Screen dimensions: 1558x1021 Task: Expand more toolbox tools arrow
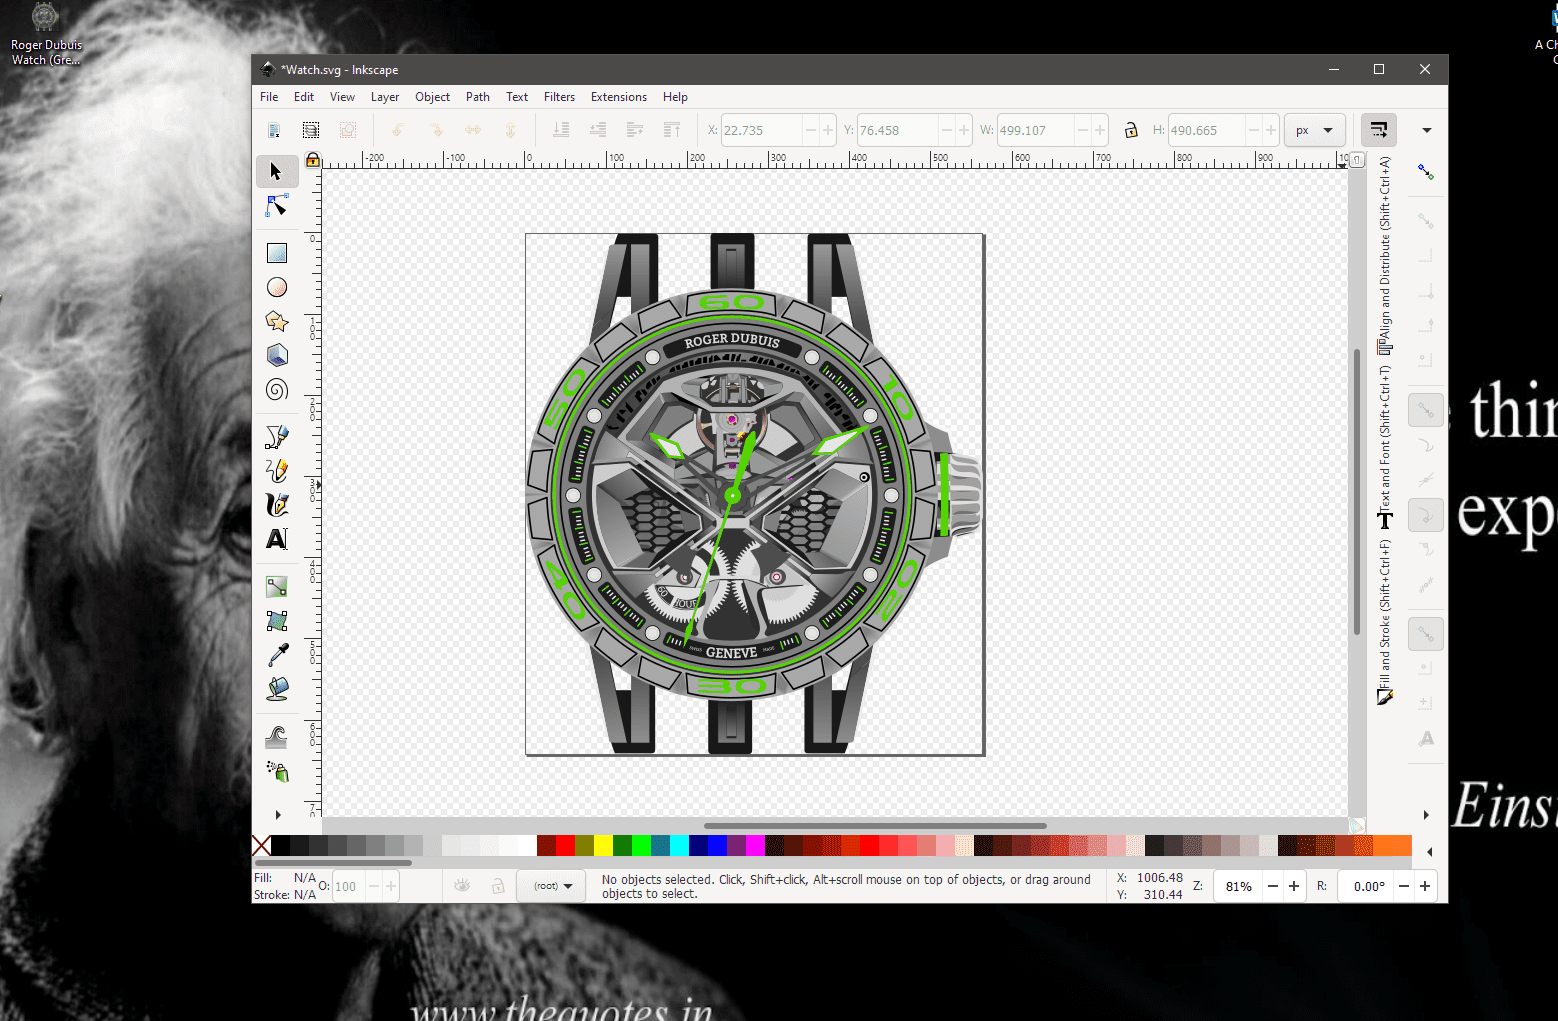[278, 814]
